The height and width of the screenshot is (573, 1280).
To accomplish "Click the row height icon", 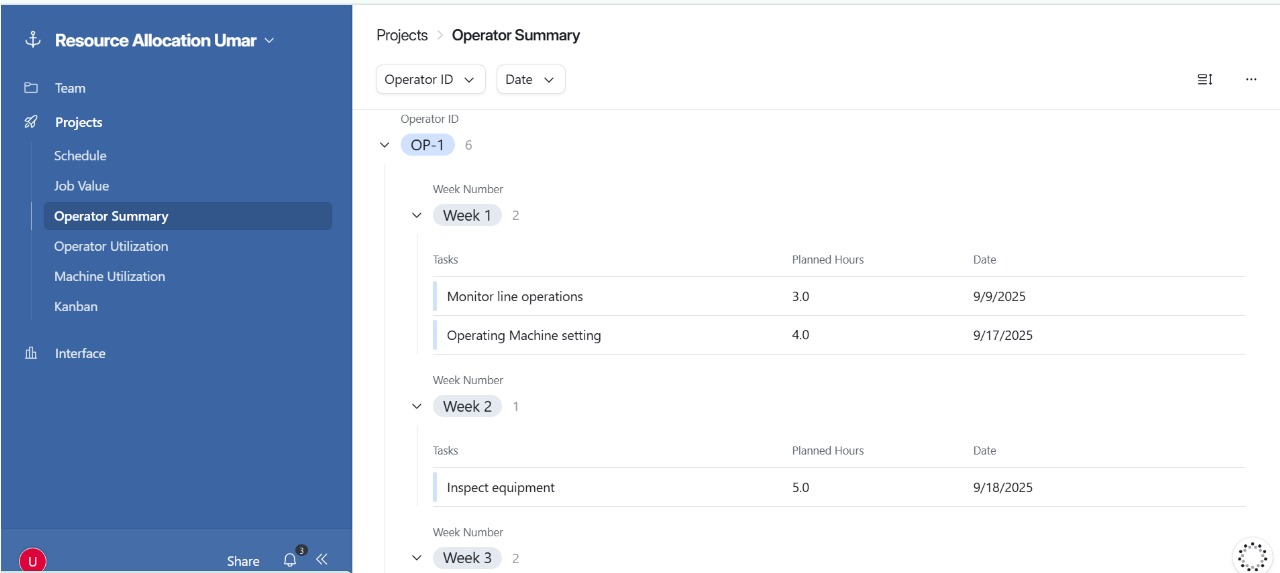I will tap(1205, 80).
